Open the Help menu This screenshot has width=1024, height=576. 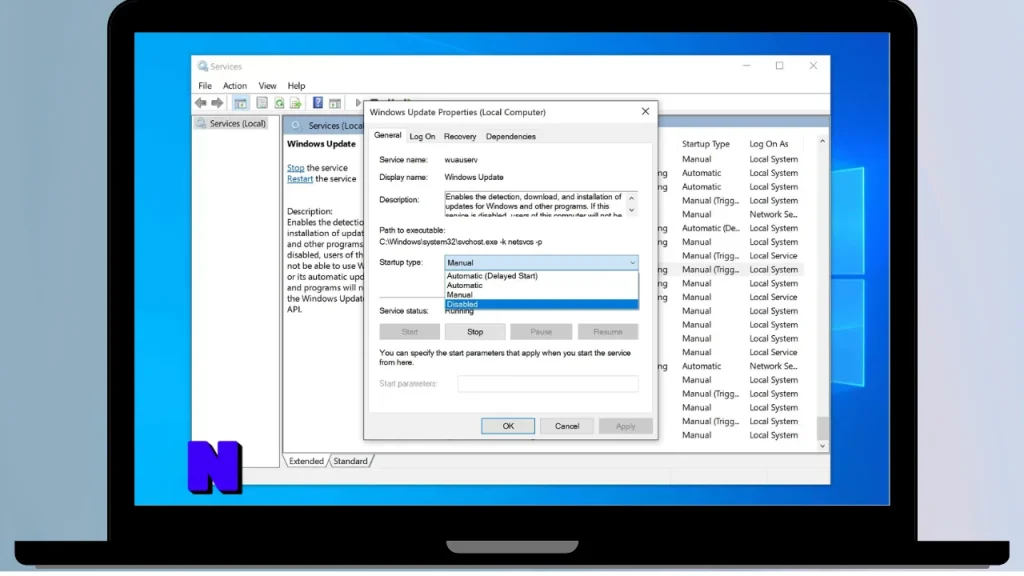pos(296,86)
